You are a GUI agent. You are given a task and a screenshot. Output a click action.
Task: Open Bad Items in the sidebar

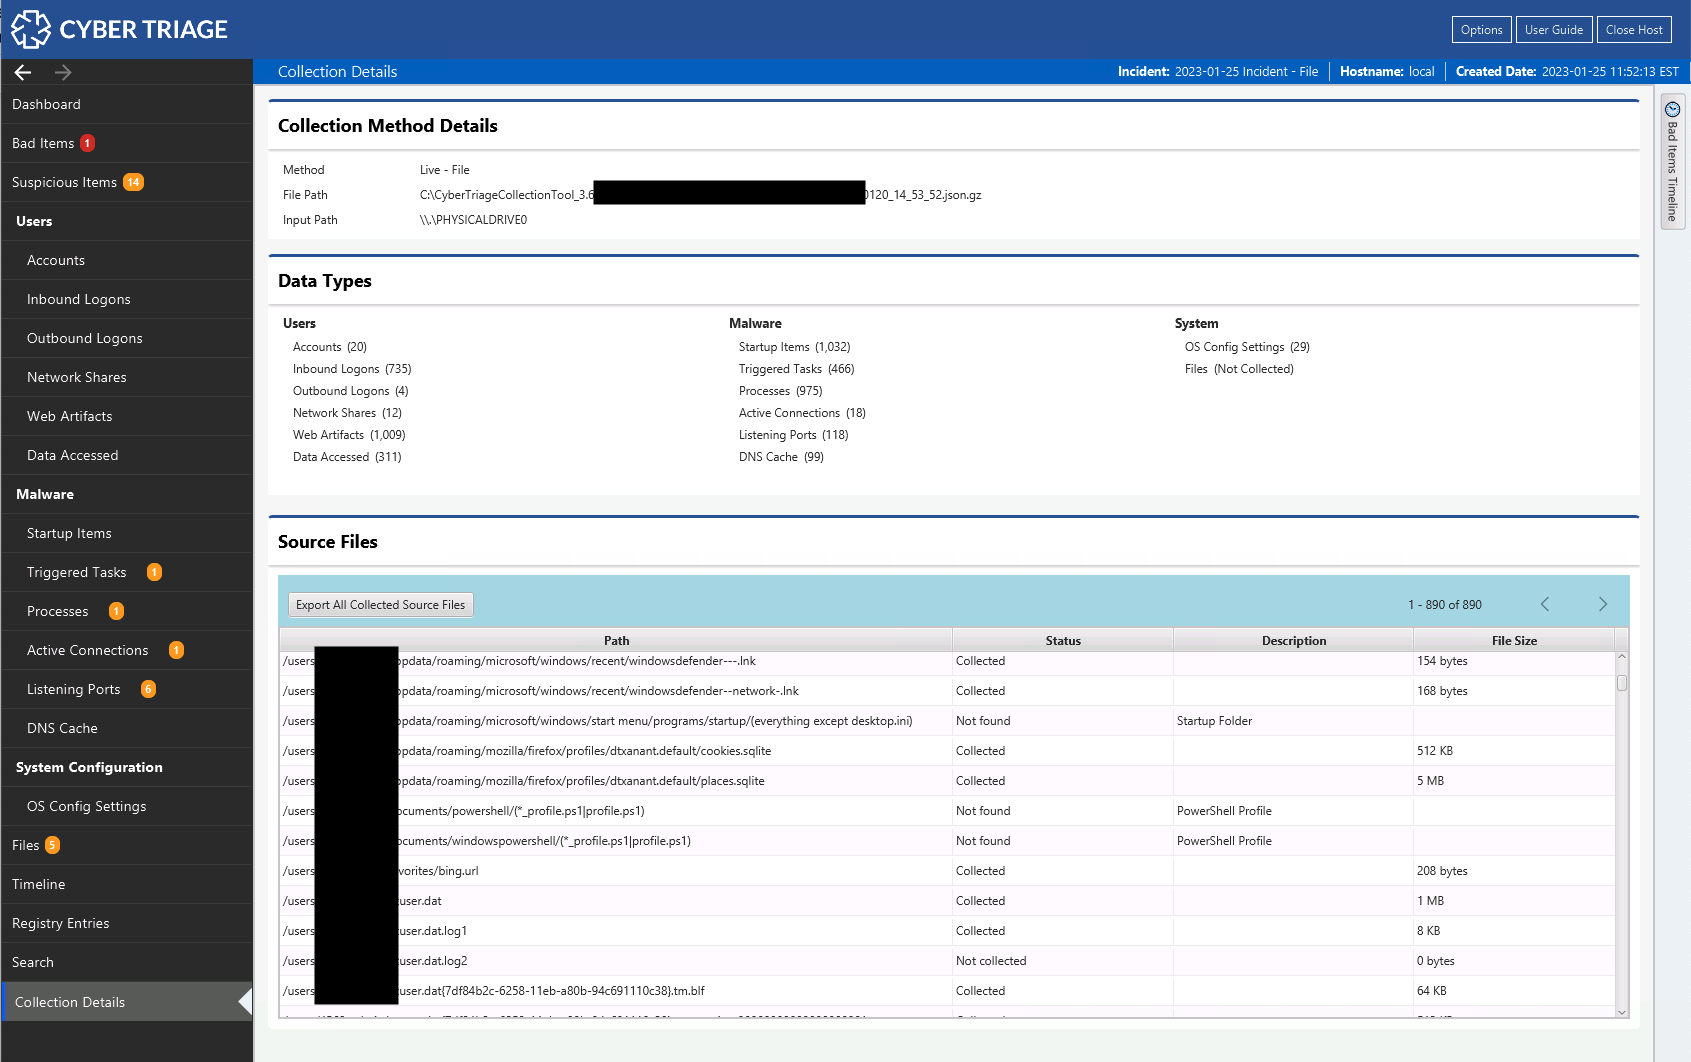tap(127, 143)
